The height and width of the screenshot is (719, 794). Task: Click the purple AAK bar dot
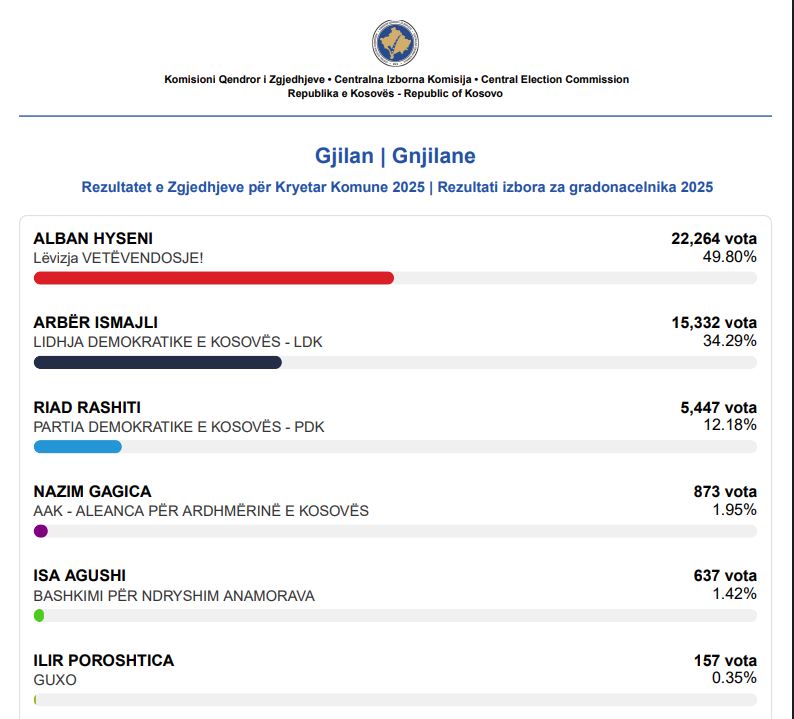pos(41,531)
